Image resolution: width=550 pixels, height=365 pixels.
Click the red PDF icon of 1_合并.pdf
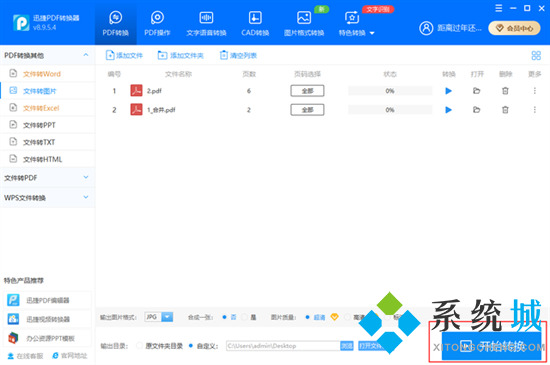(136, 109)
